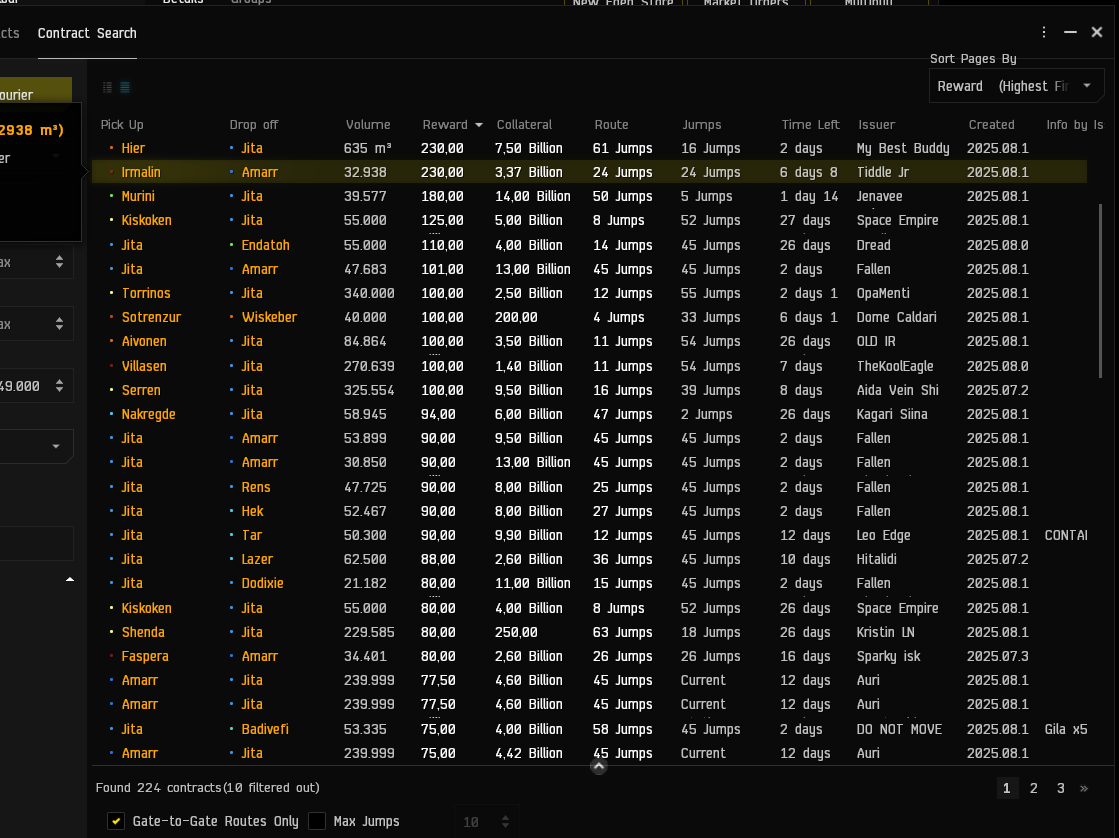Click issuer Sparky isk
The image size is (1119, 838).
888,656
